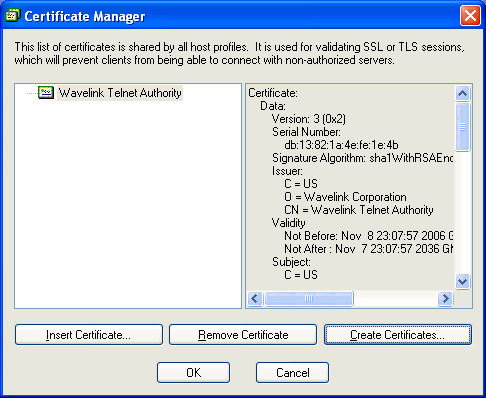
Task: Click empty vertical scrollbar track below the thumb
Action: point(462,213)
